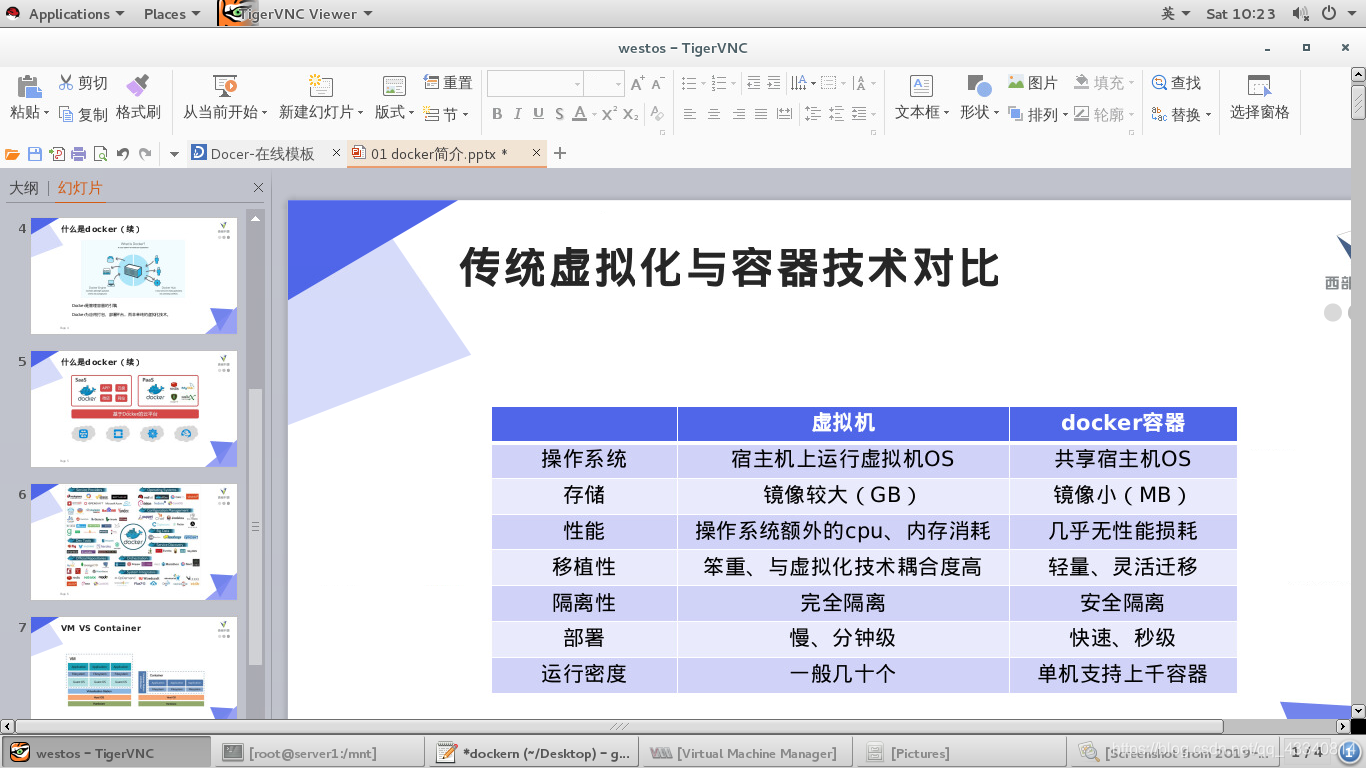Screen dimensions: 1366x768
Task: Click the Paste (粘贴) clipboard icon
Action: tap(29, 86)
